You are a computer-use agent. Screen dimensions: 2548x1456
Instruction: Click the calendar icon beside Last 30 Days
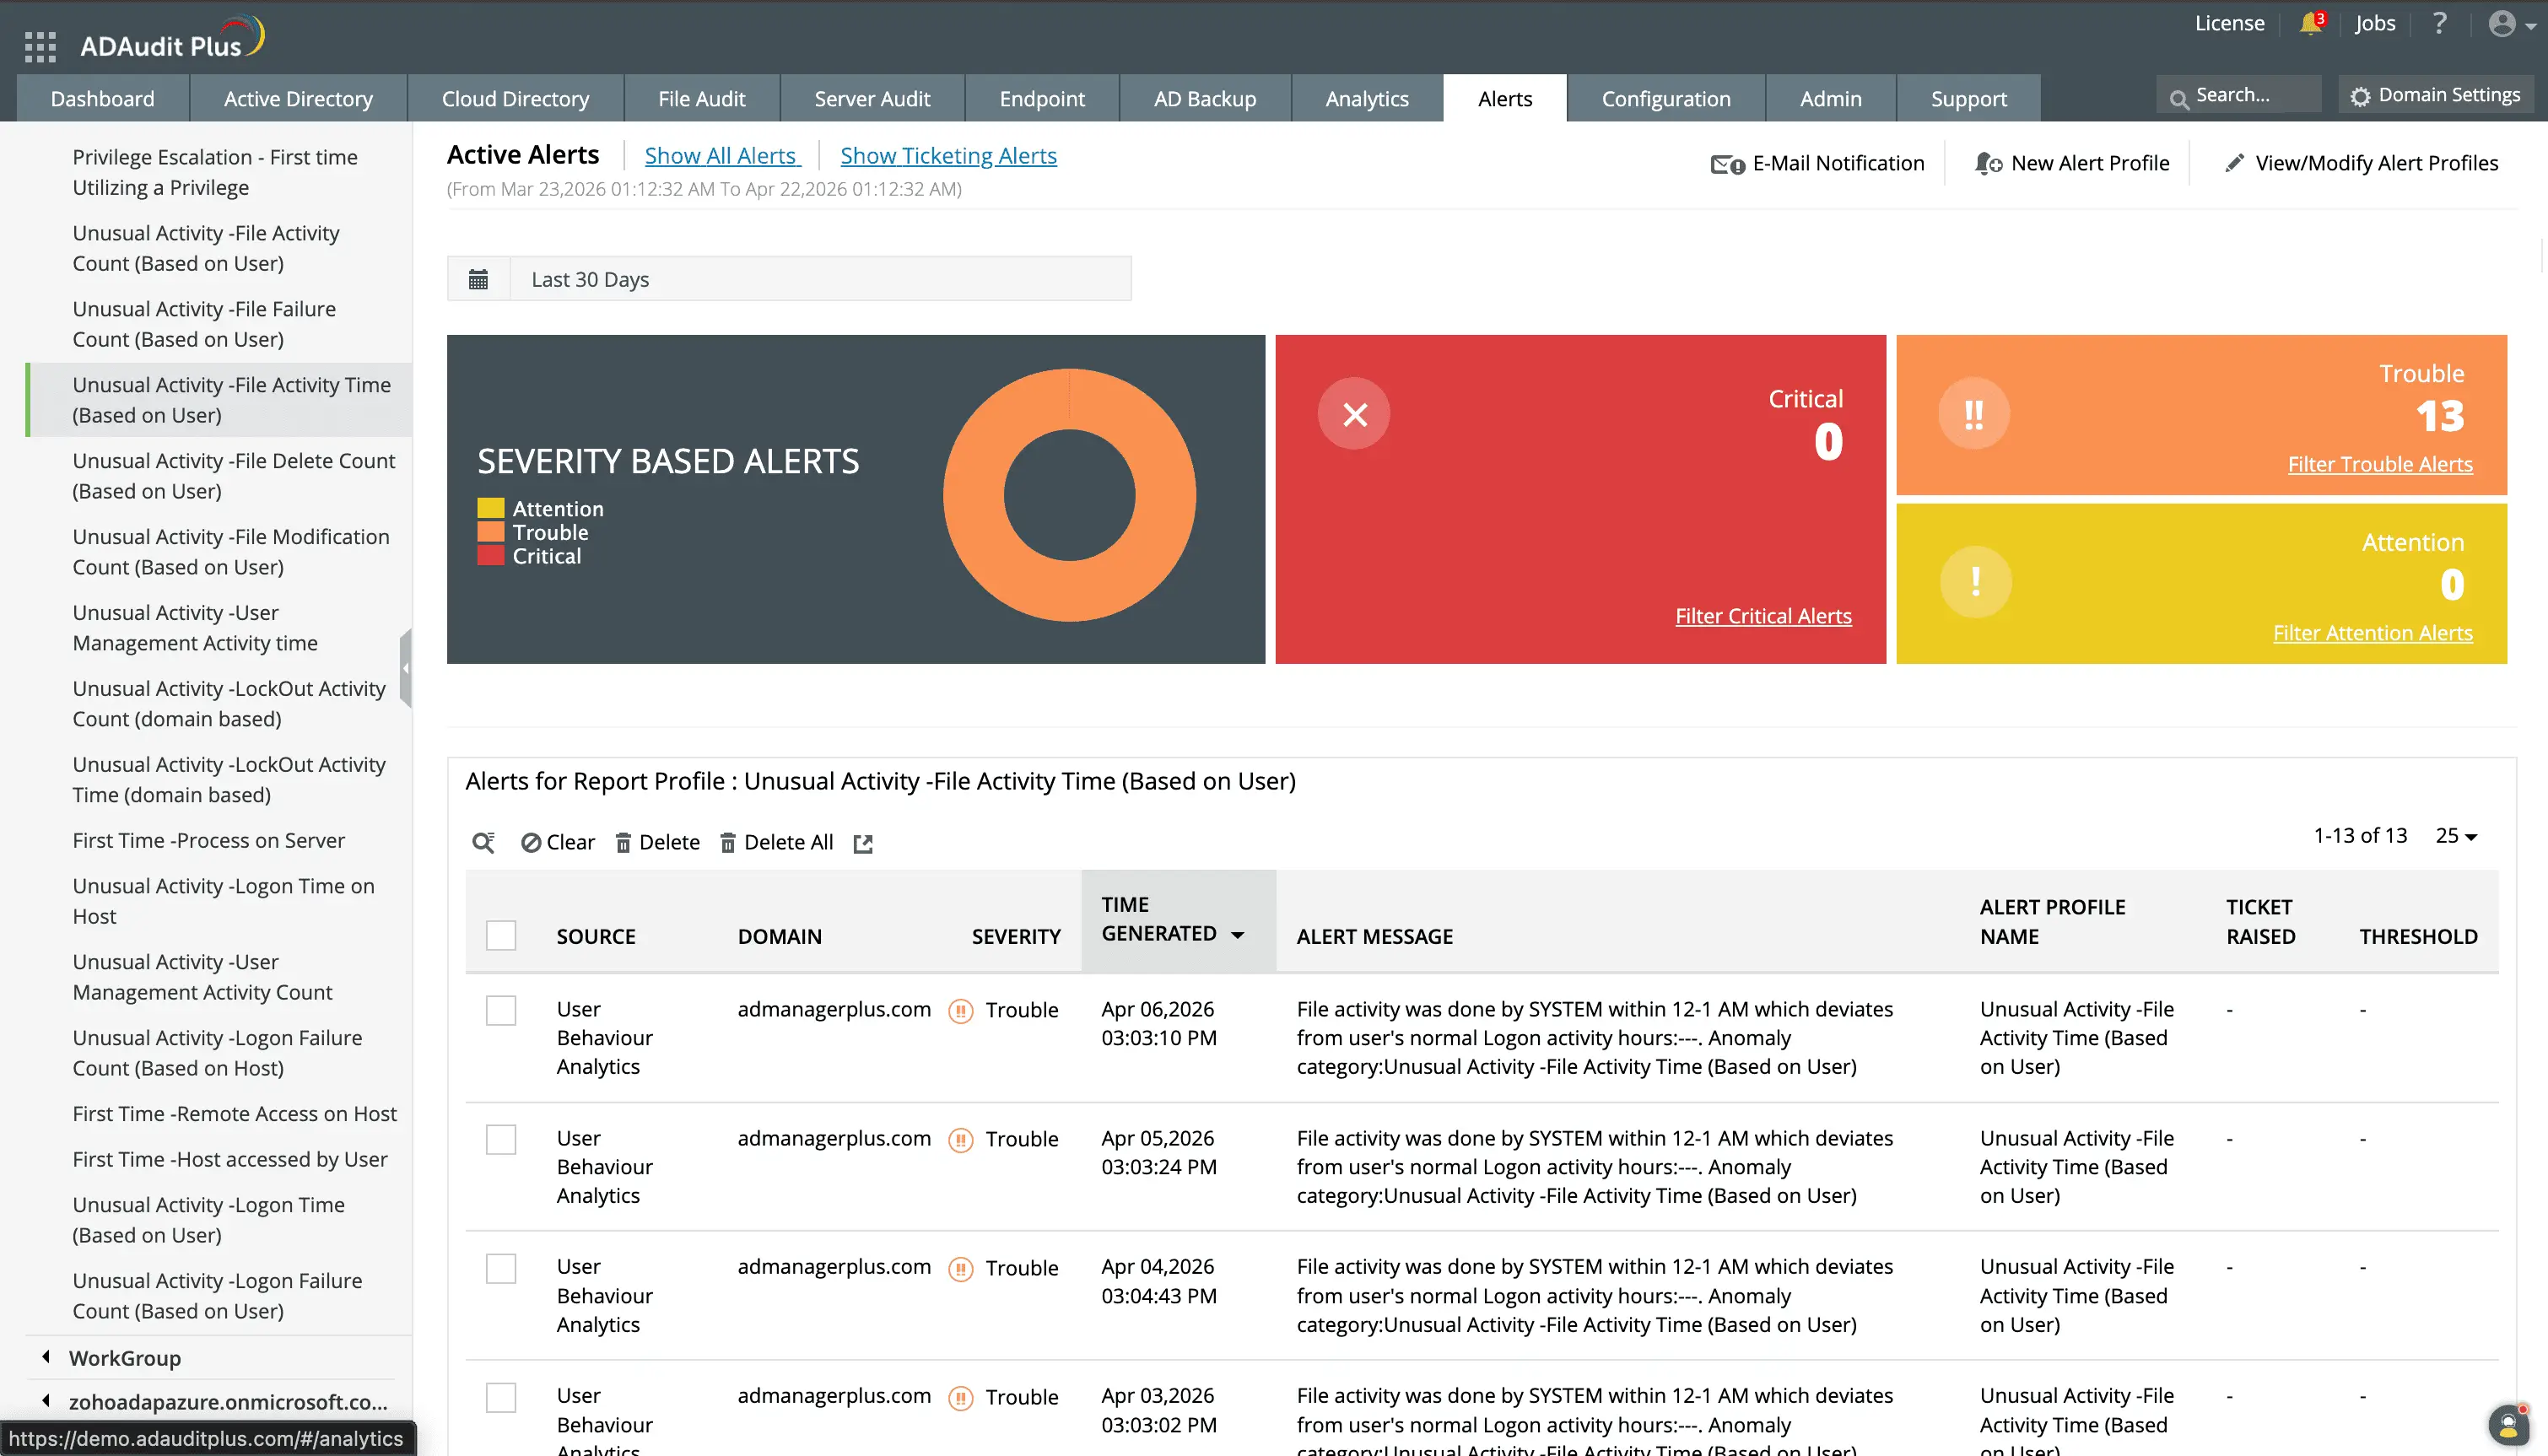tap(478, 279)
